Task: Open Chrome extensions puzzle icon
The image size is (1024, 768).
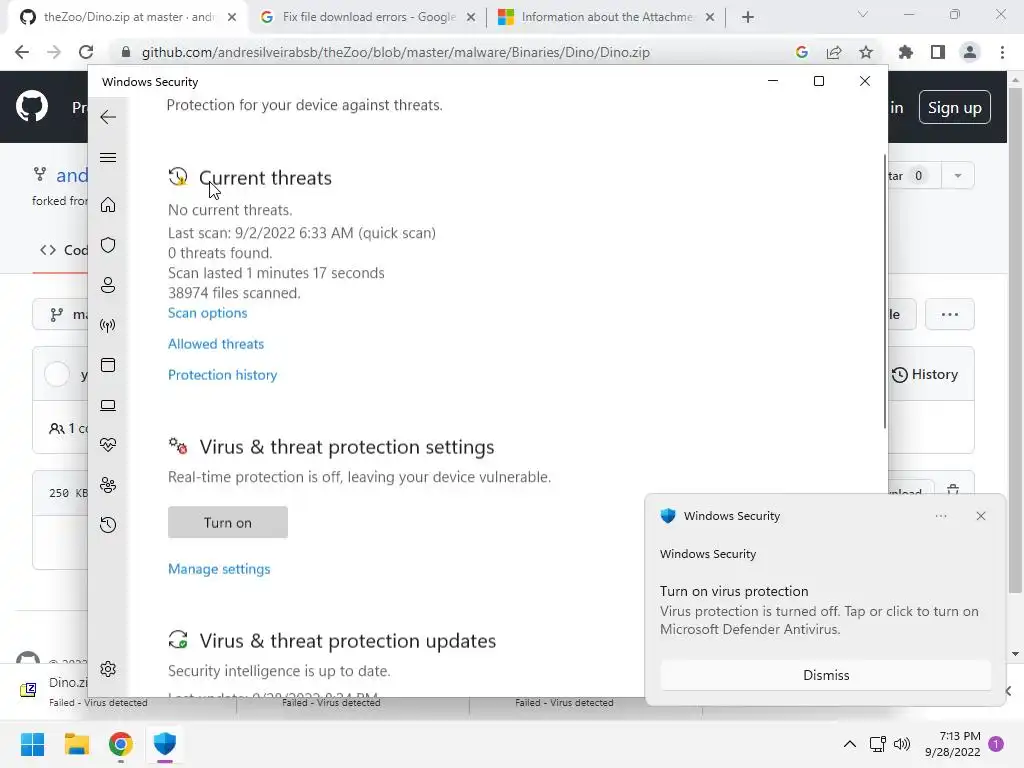Action: (905, 52)
